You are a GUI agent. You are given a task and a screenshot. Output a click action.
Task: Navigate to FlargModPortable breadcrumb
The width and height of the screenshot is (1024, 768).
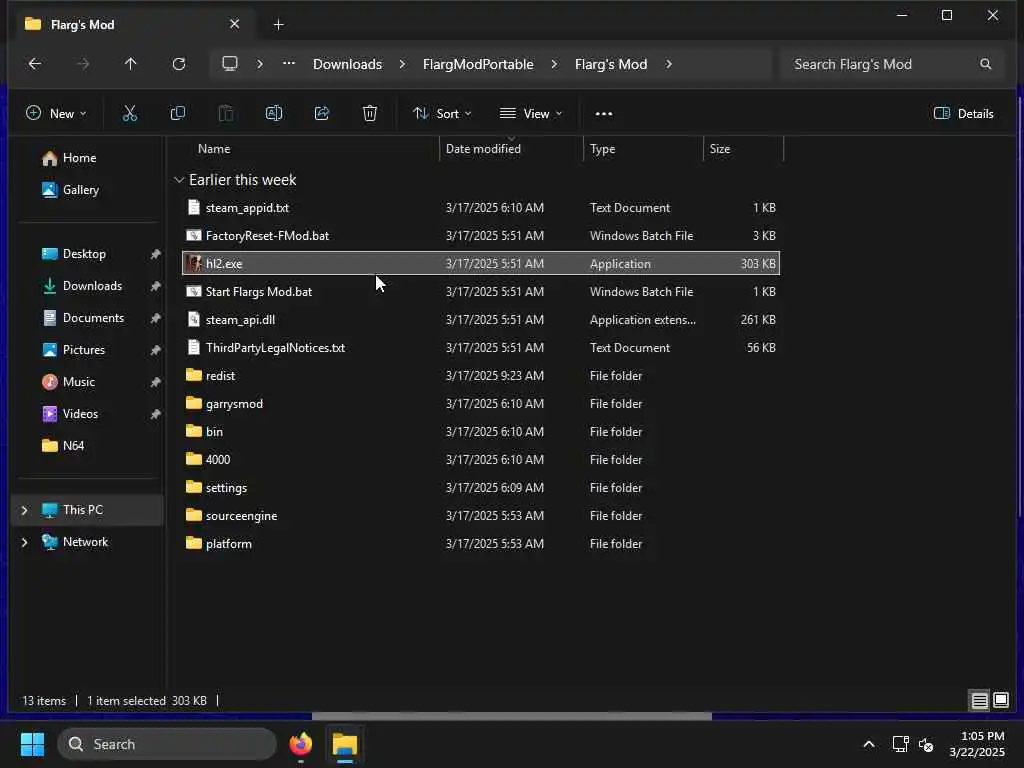[478, 64]
